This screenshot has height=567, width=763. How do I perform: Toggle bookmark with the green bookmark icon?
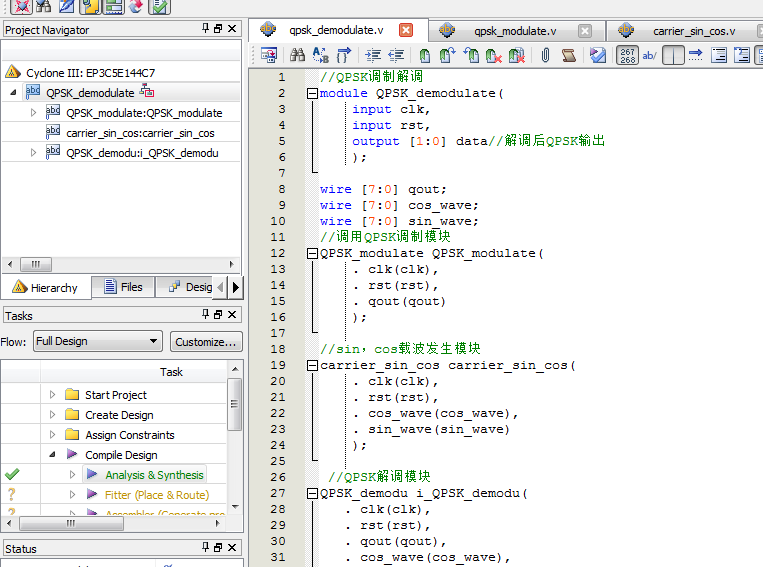(x=425, y=56)
